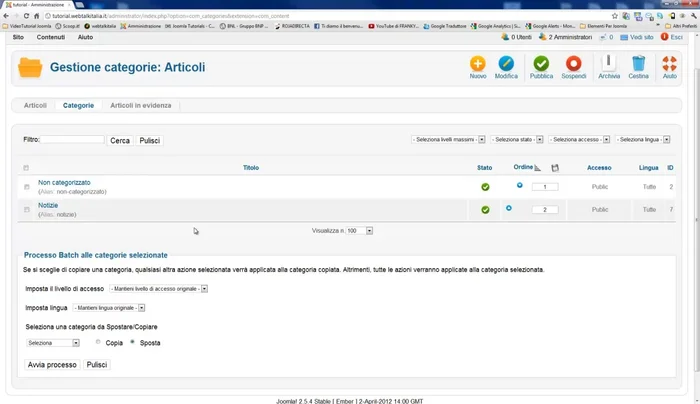Click the Pubblica green check icon
Image resolution: width=700 pixels, height=404 pixels.
tap(541, 64)
